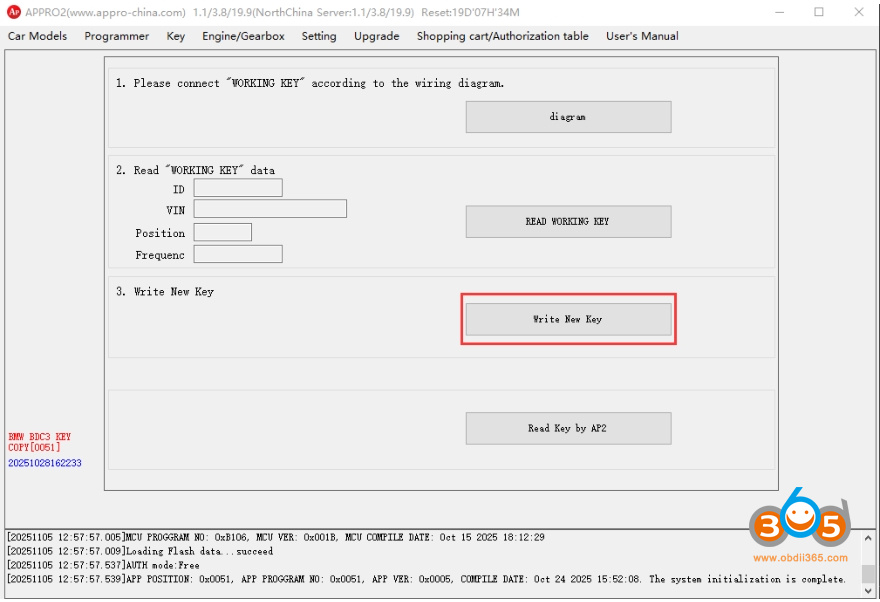Open the Setting menu
The image size is (880, 602).
tap(319, 36)
